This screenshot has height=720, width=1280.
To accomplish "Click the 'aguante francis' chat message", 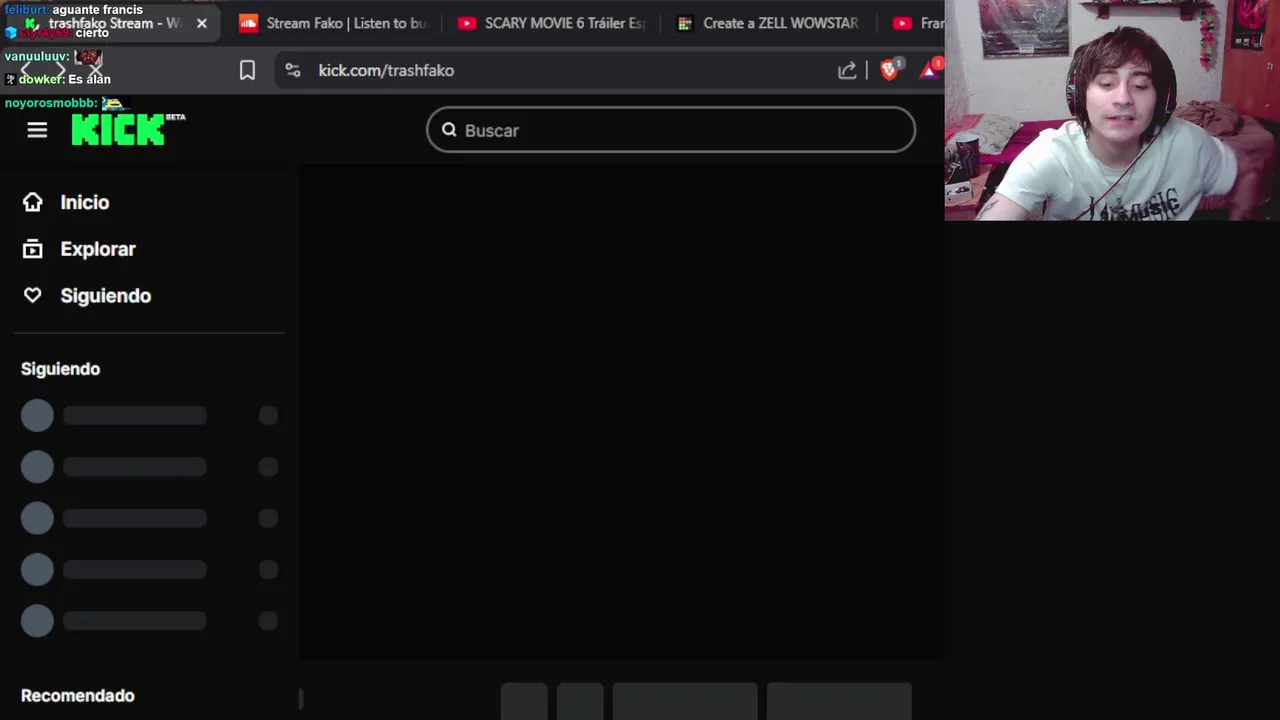I will point(97,10).
